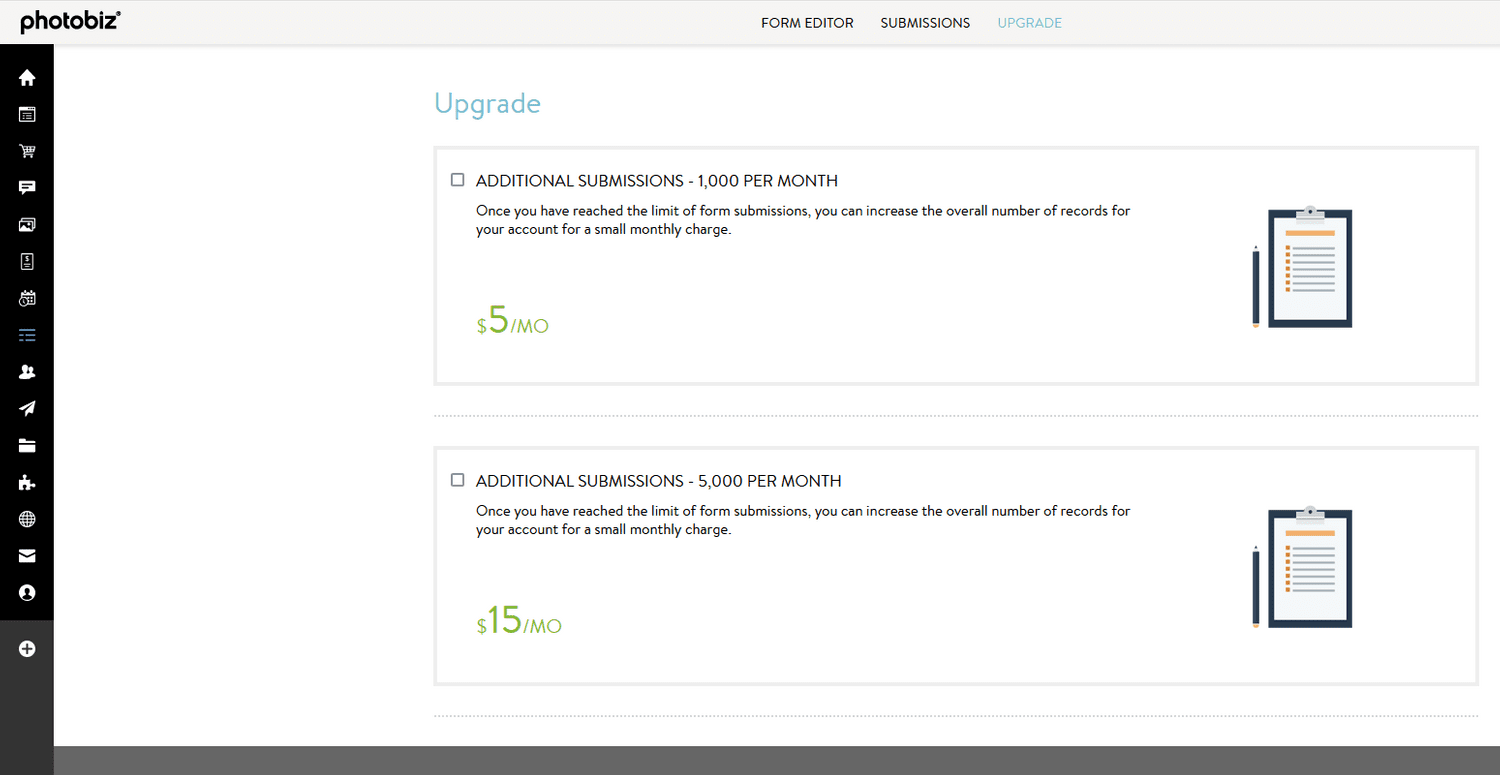
Task: Switch to the FORM EDITOR tab
Action: [x=807, y=22]
